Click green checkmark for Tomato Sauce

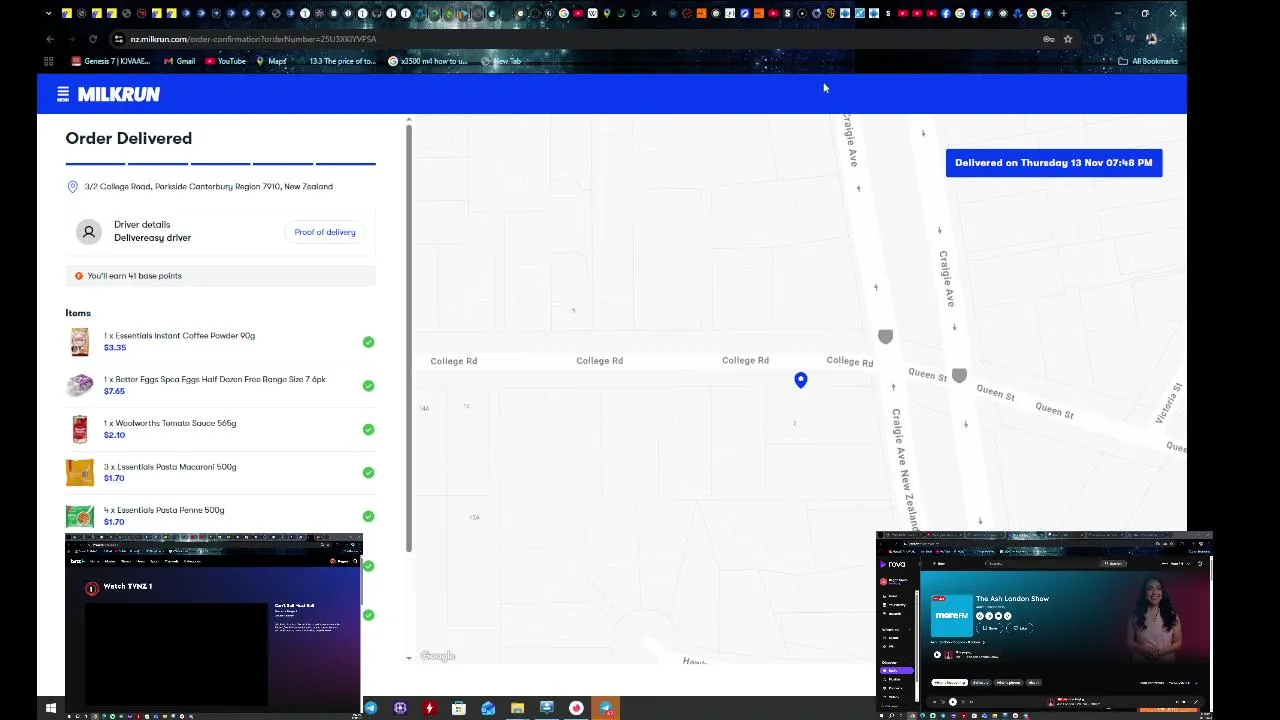pyautogui.click(x=368, y=429)
